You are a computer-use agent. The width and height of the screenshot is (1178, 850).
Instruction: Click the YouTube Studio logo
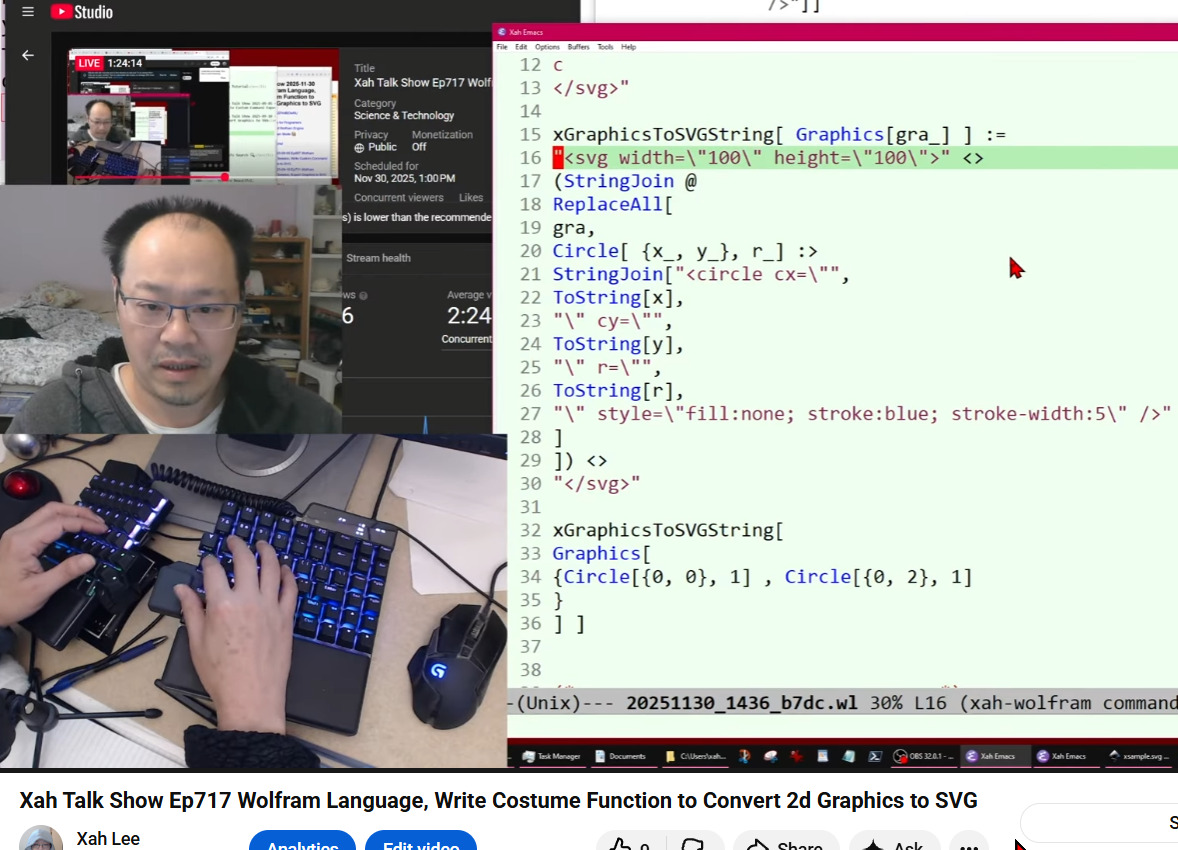click(x=82, y=12)
